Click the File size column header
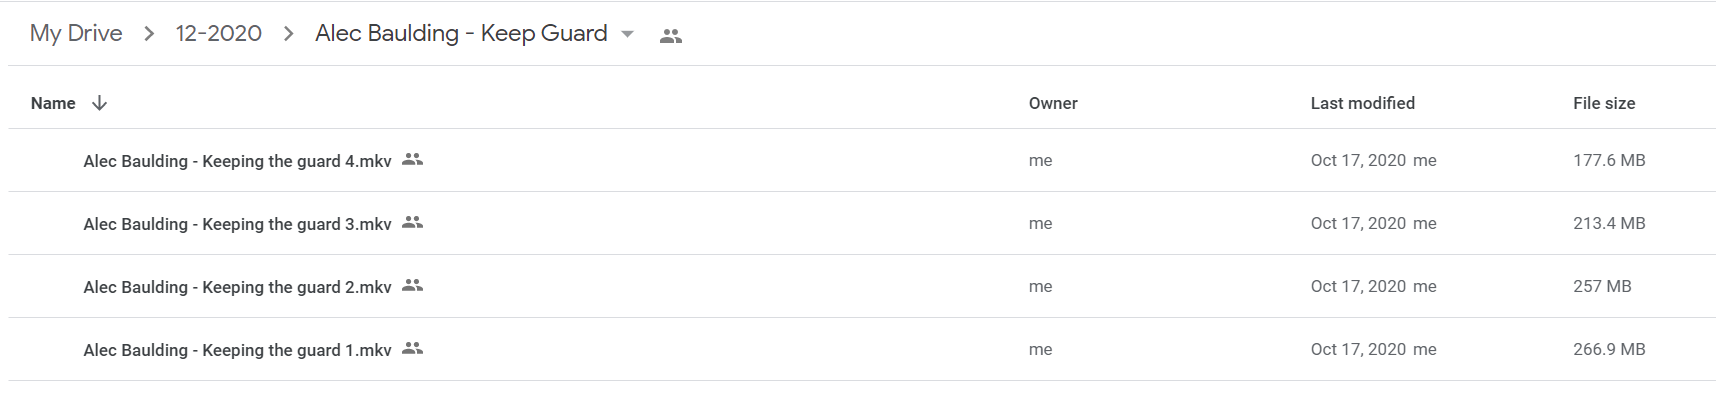The height and width of the screenshot is (403, 1716). point(1604,103)
